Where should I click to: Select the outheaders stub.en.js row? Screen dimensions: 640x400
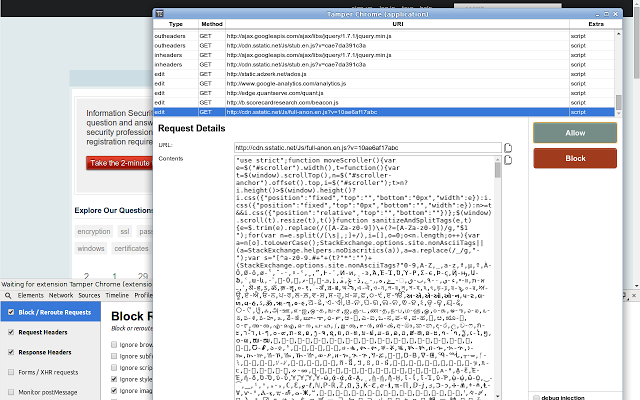pos(384,45)
